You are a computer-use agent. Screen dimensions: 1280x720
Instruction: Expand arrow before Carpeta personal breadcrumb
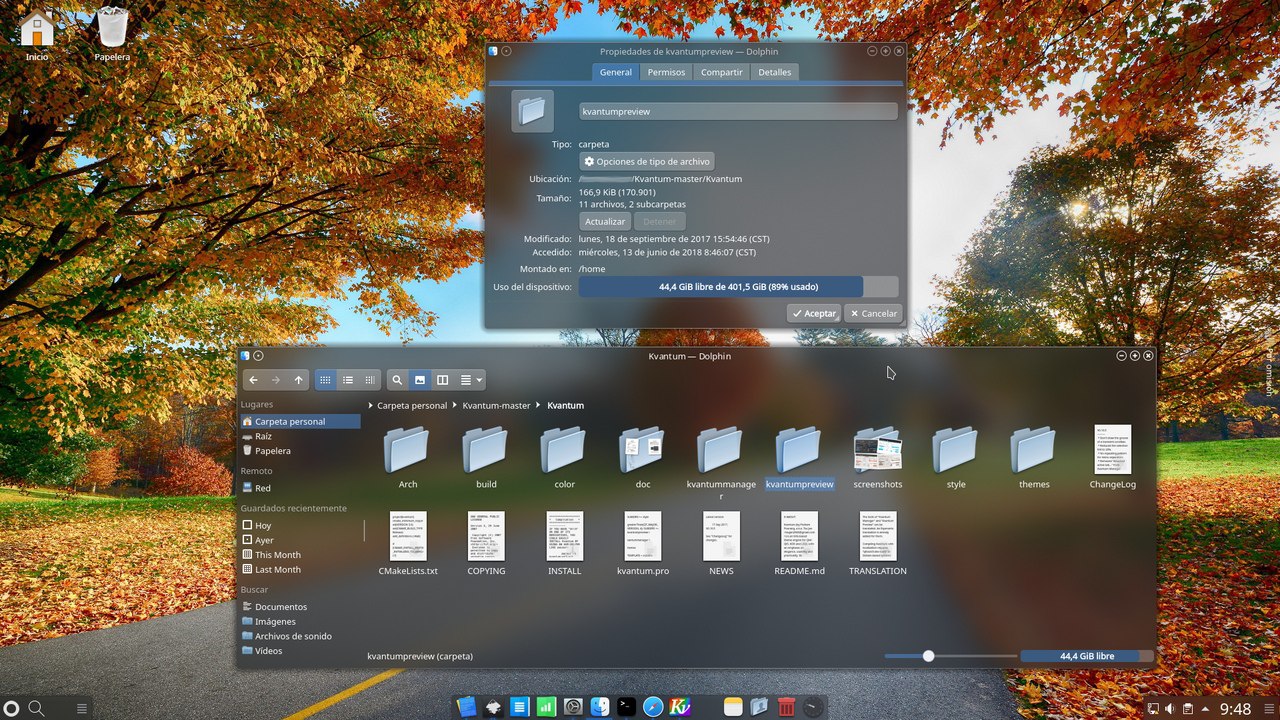click(x=370, y=406)
